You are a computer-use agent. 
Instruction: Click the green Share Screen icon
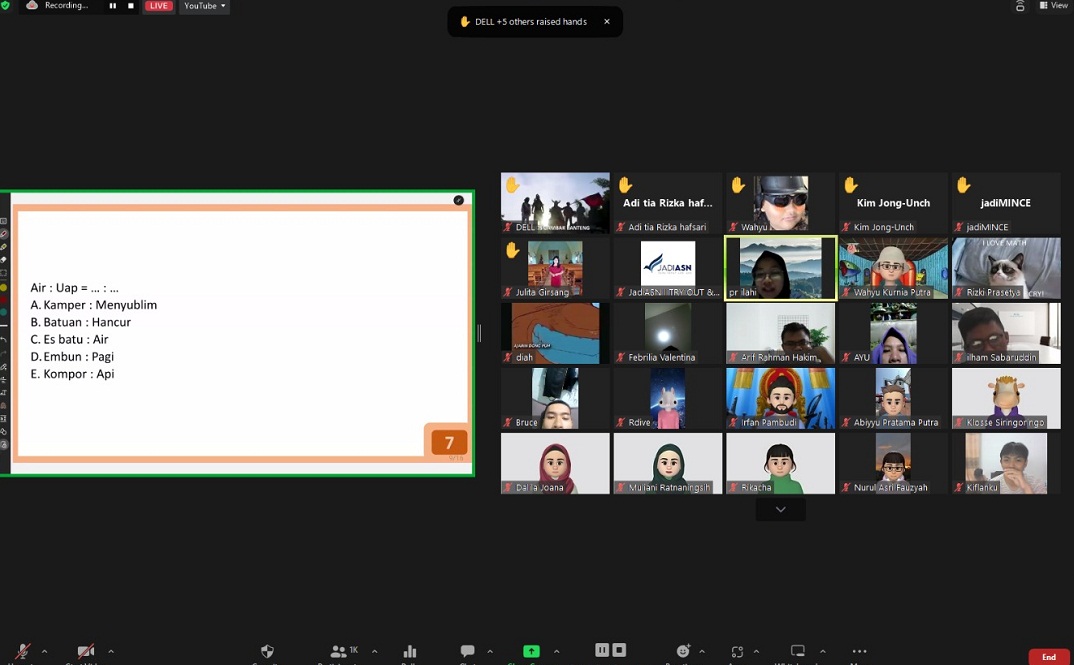point(531,652)
